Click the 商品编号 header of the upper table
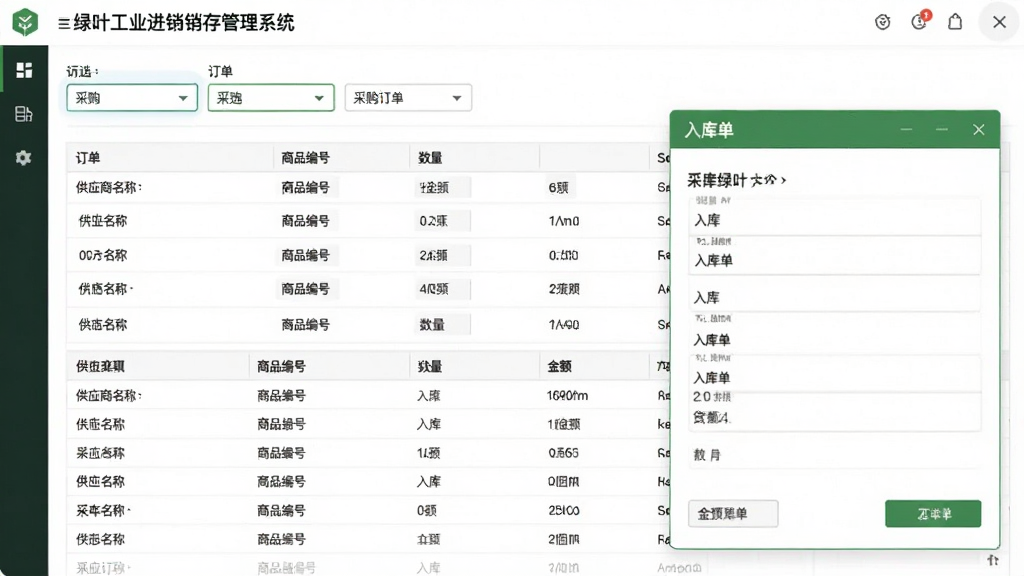The width and height of the screenshot is (1024, 576). point(305,157)
